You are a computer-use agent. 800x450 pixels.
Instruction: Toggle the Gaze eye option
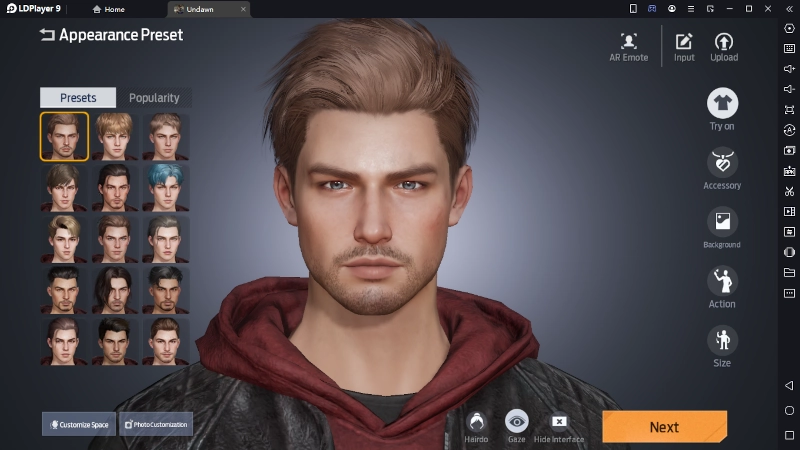(516, 427)
